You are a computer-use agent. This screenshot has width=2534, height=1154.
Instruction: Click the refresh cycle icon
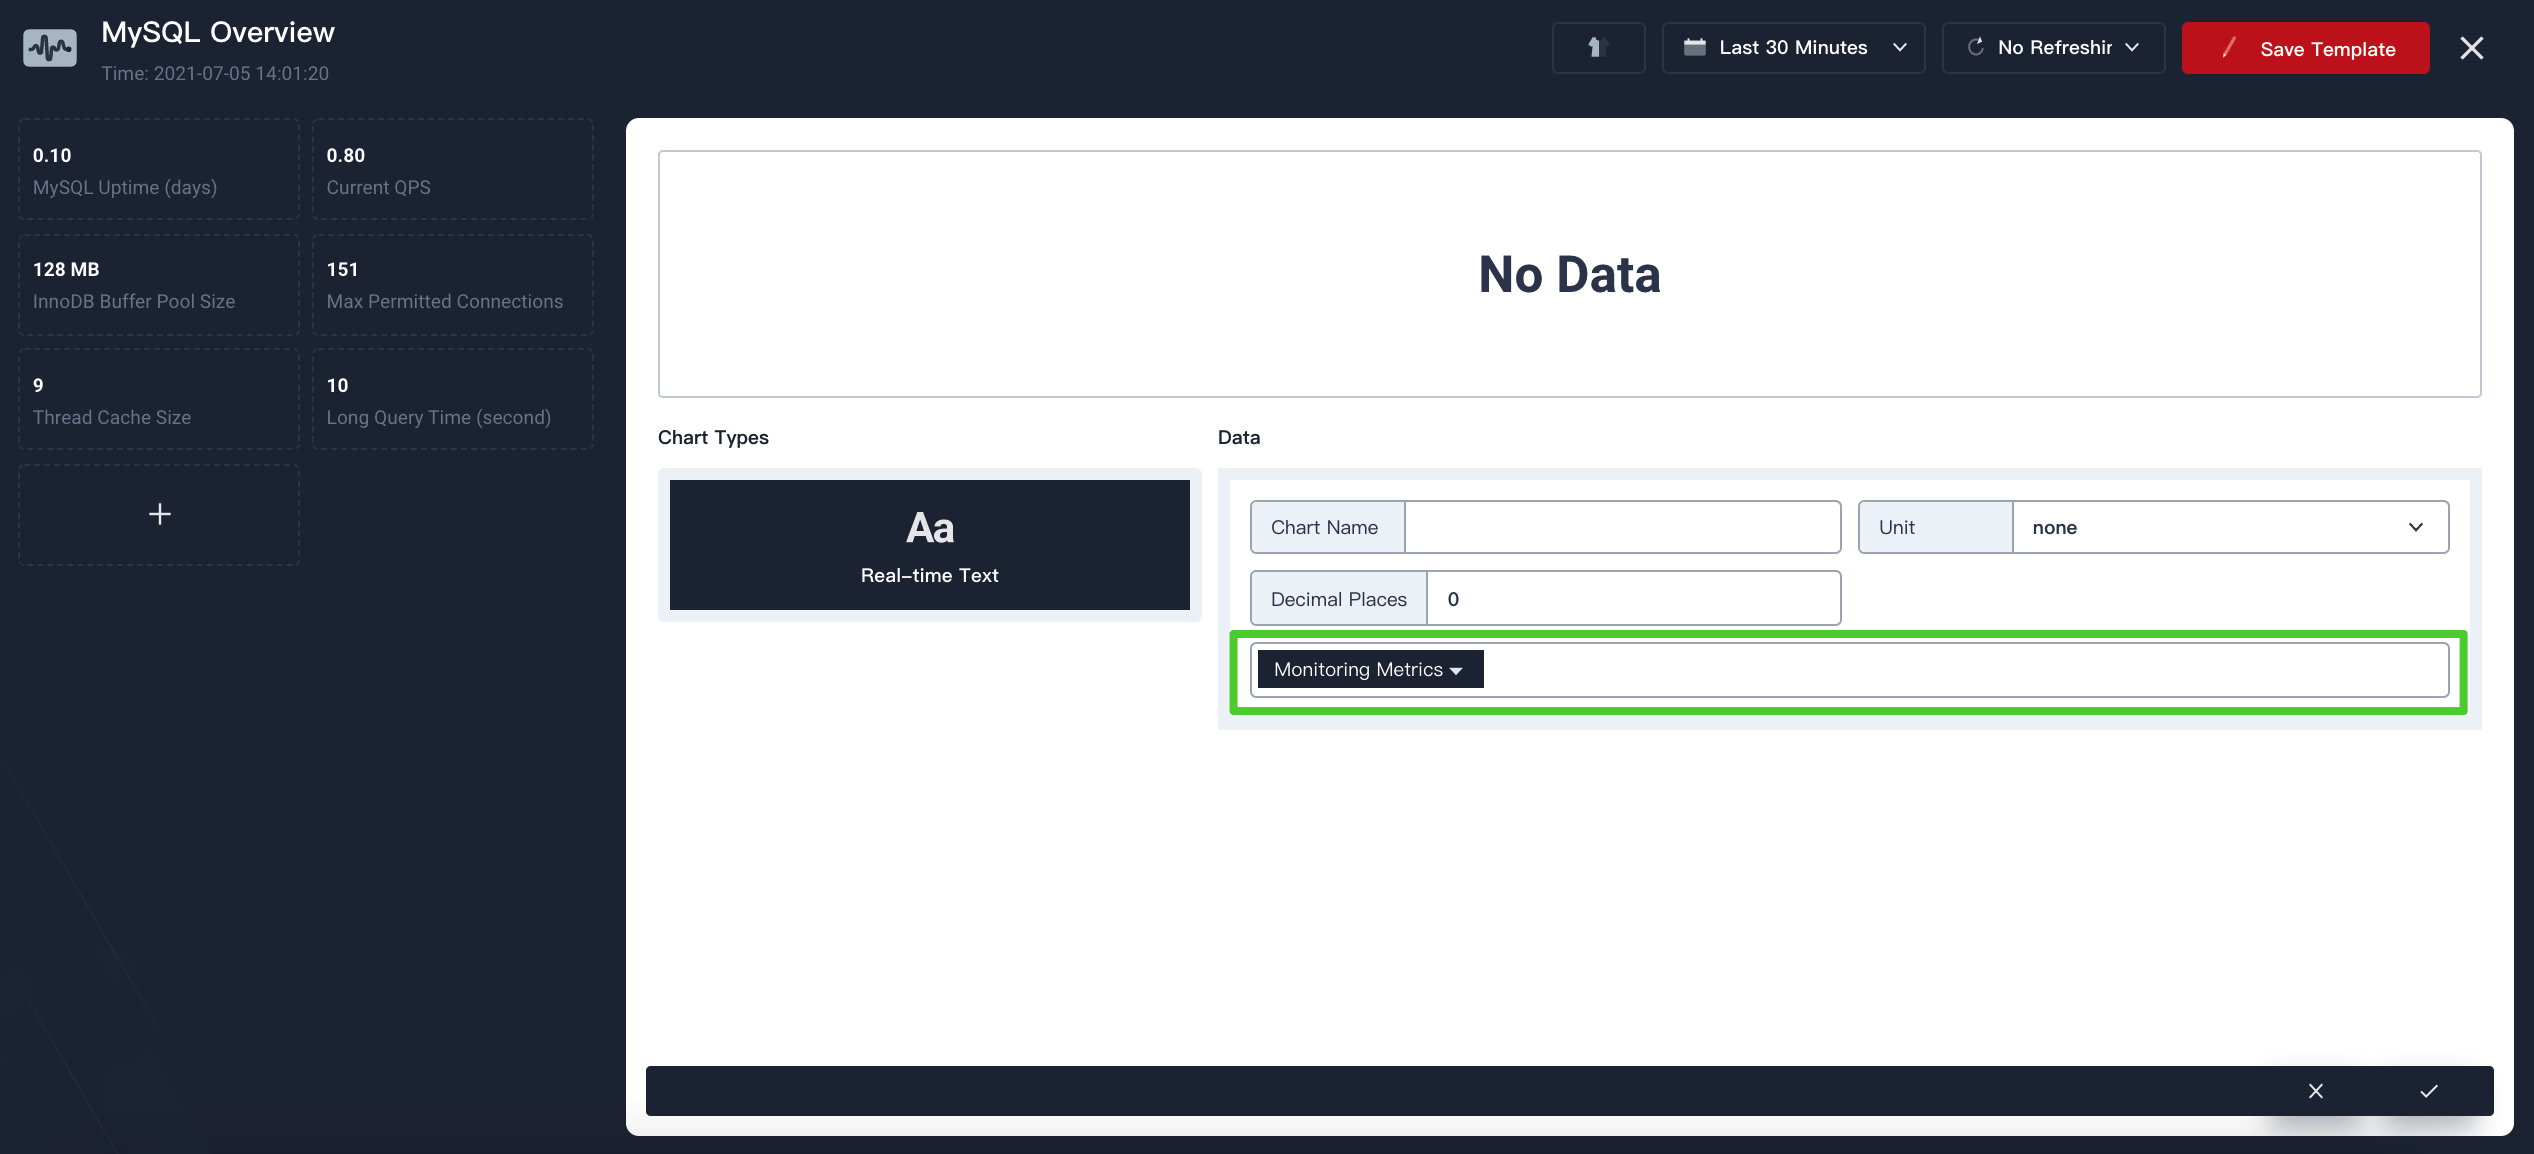coord(1973,47)
